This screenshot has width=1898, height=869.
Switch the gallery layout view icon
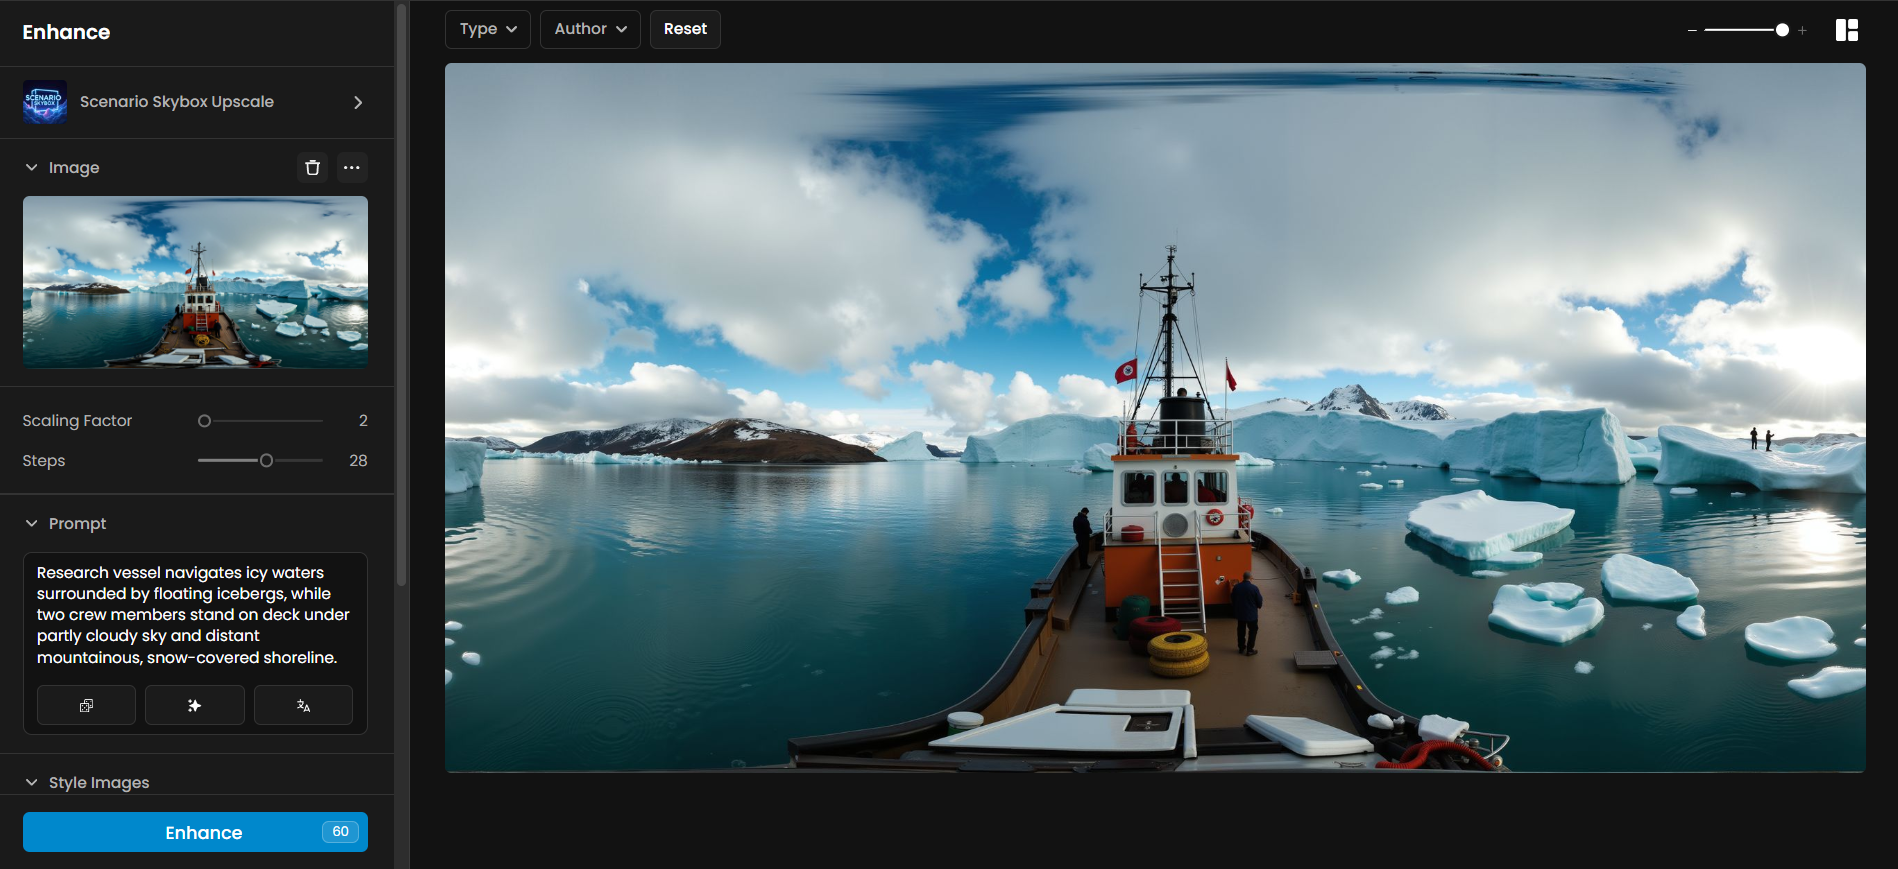[1847, 30]
